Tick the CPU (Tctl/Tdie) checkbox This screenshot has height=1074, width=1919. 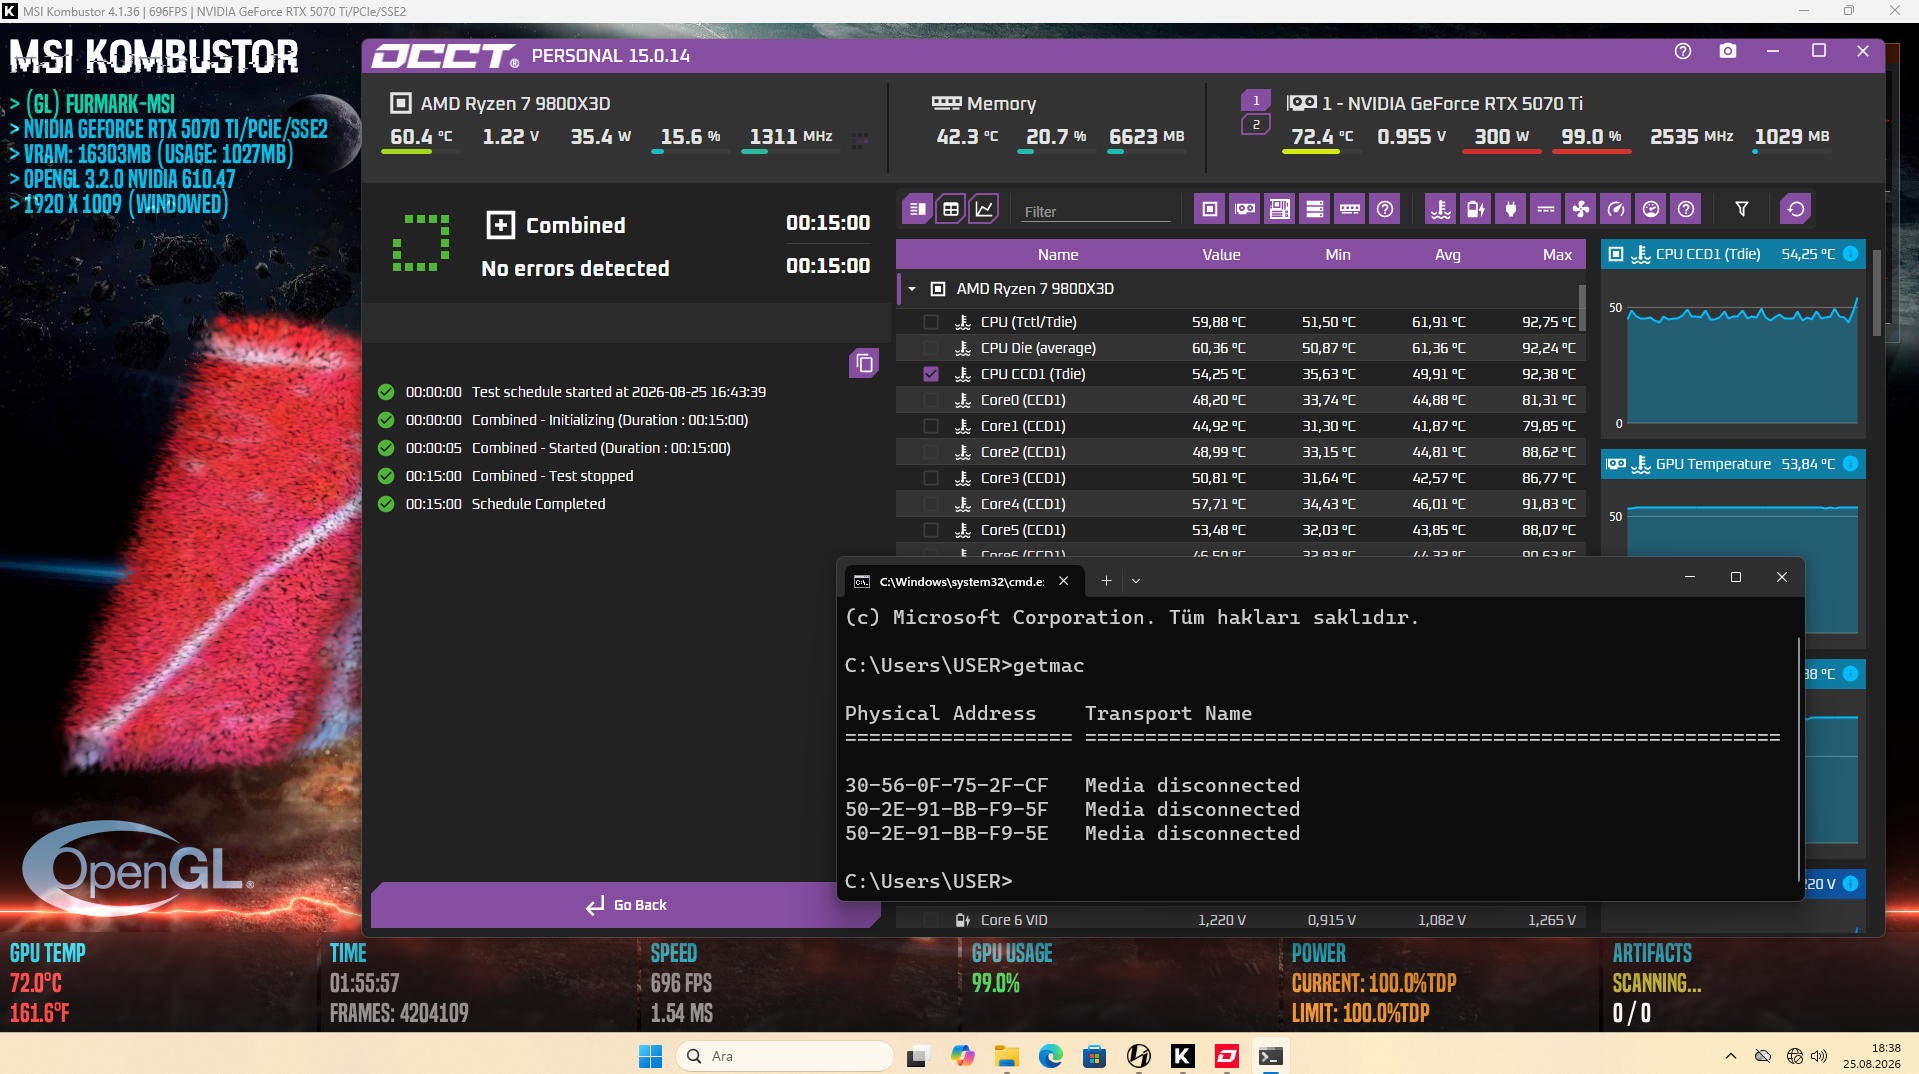[931, 322]
